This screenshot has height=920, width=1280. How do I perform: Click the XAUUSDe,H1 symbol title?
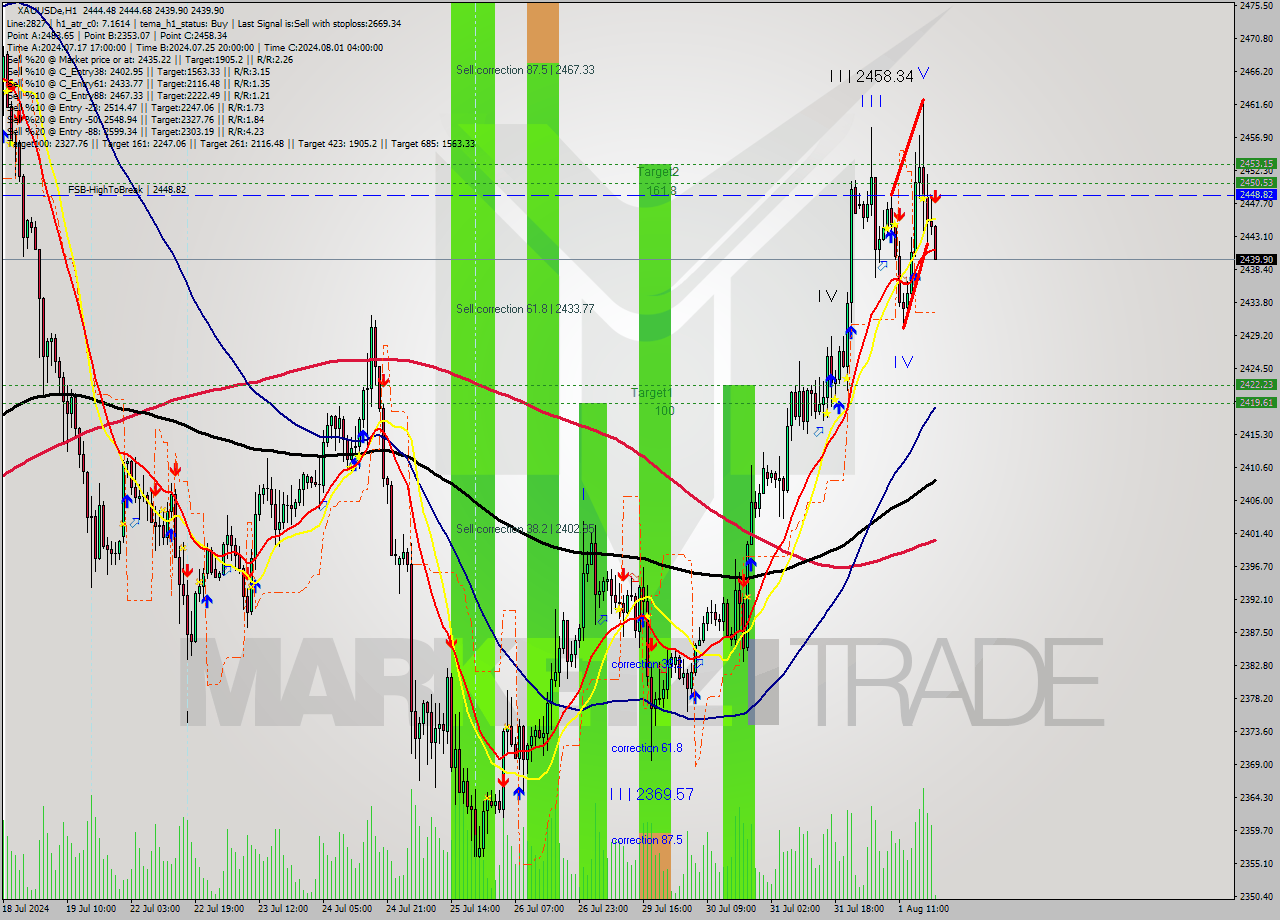(45, 10)
